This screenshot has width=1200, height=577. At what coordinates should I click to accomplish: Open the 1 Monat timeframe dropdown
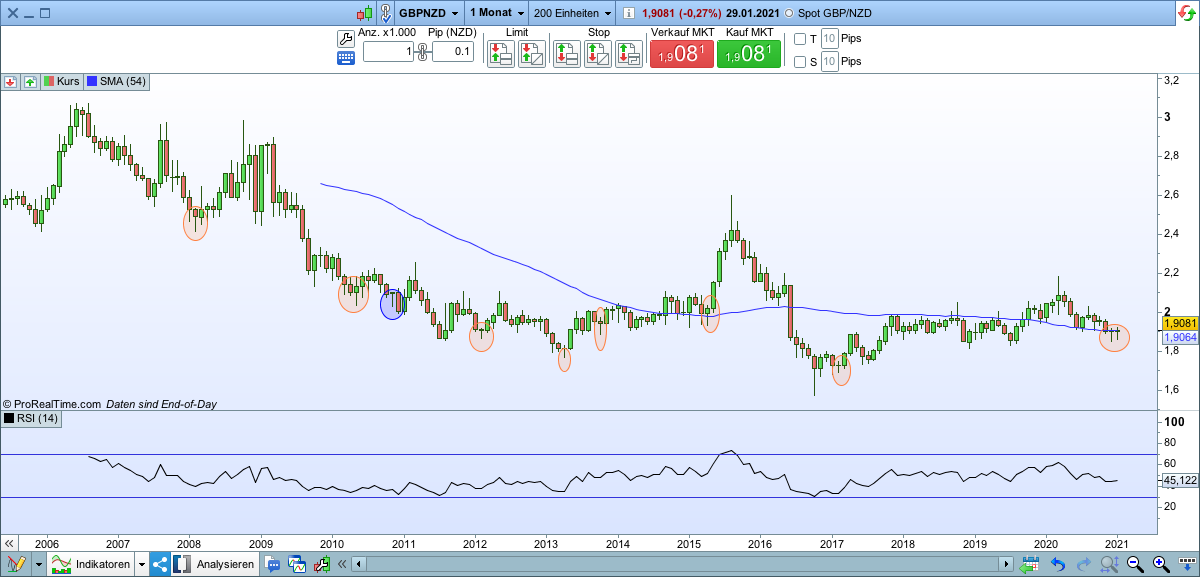(x=494, y=13)
